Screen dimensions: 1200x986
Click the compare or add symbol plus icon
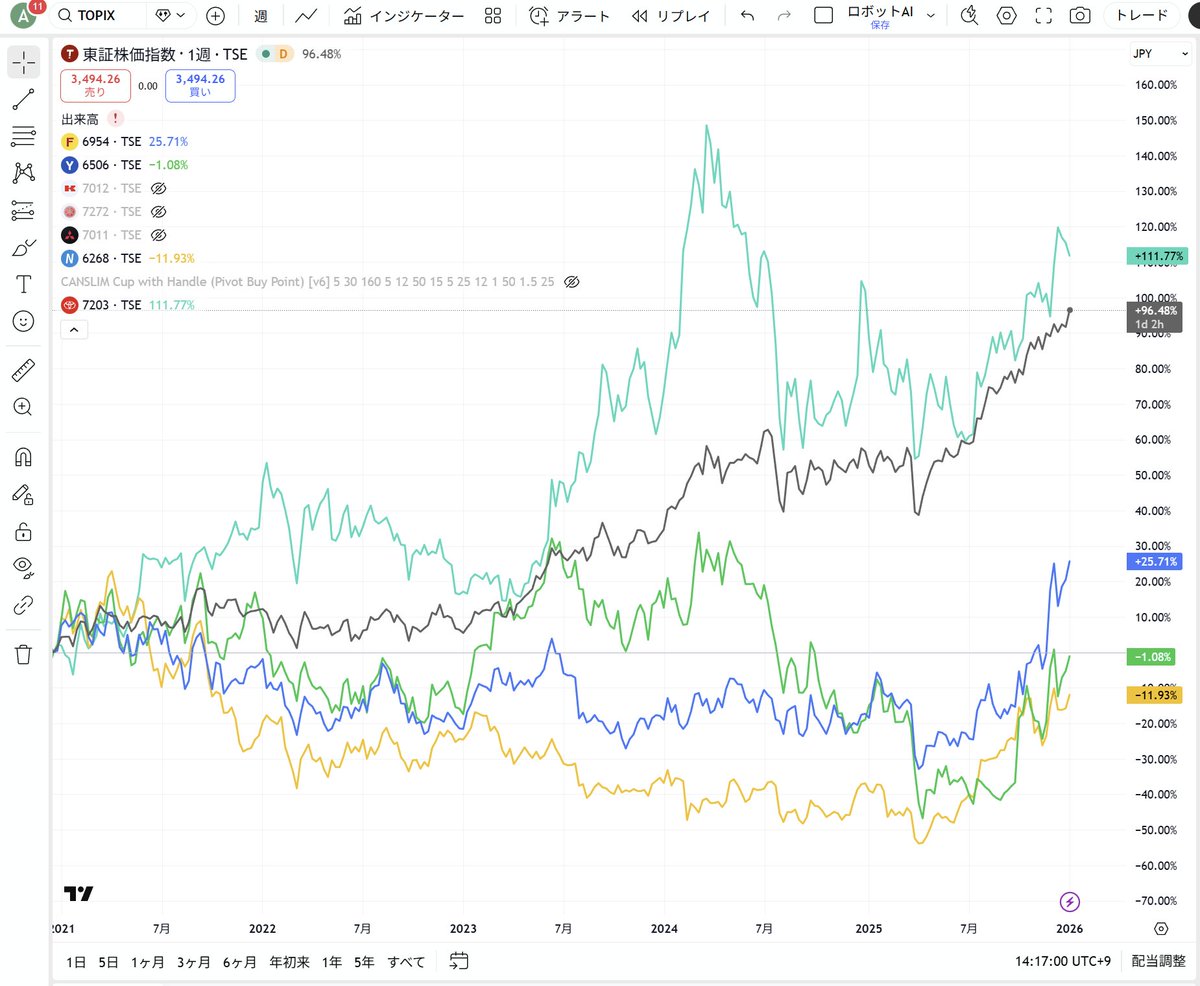point(215,16)
